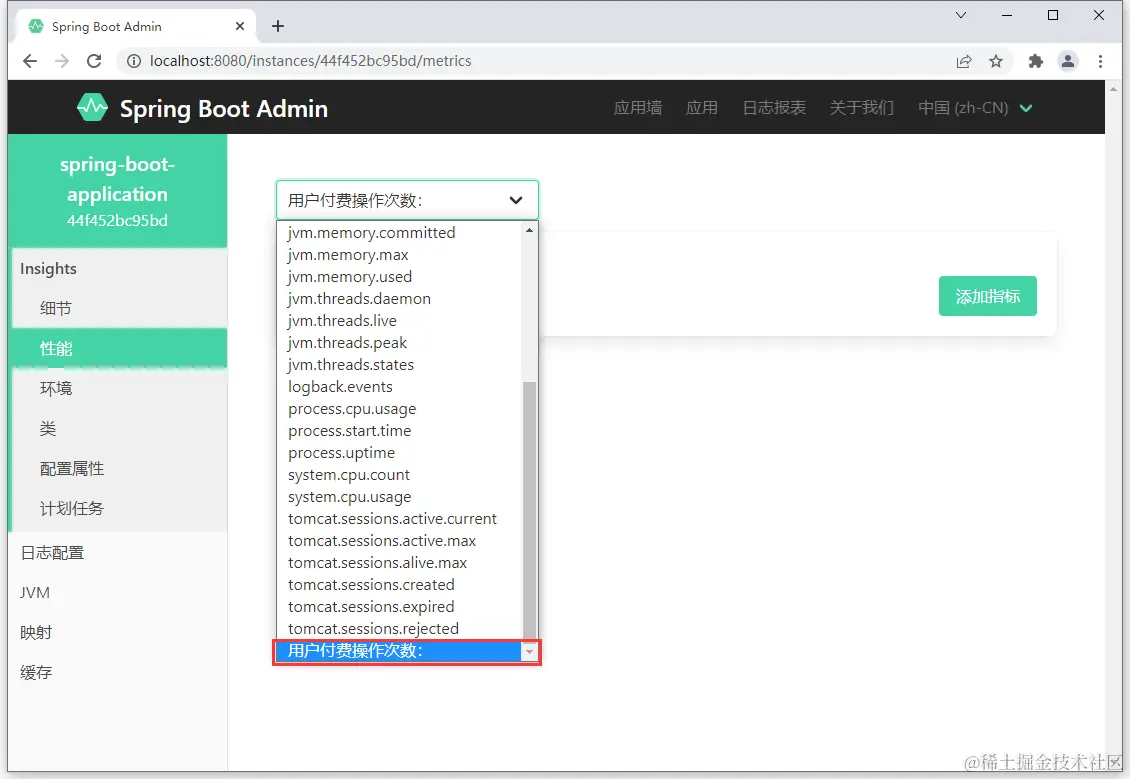This screenshot has width=1130, height=779.
Task: Bookmark this page with the star
Action: pos(996,61)
